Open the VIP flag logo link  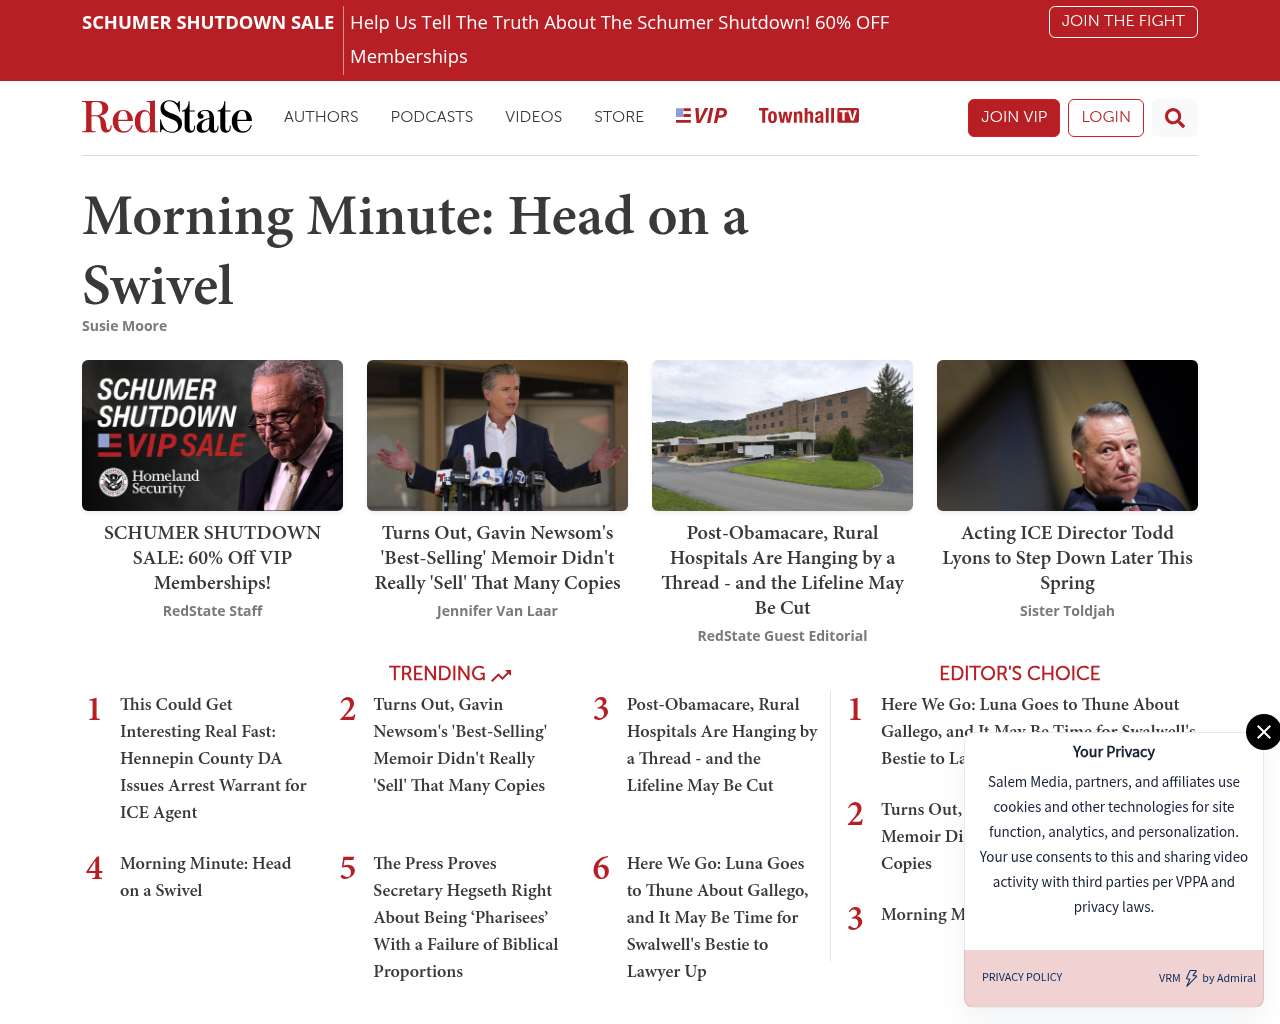pyautogui.click(x=701, y=116)
